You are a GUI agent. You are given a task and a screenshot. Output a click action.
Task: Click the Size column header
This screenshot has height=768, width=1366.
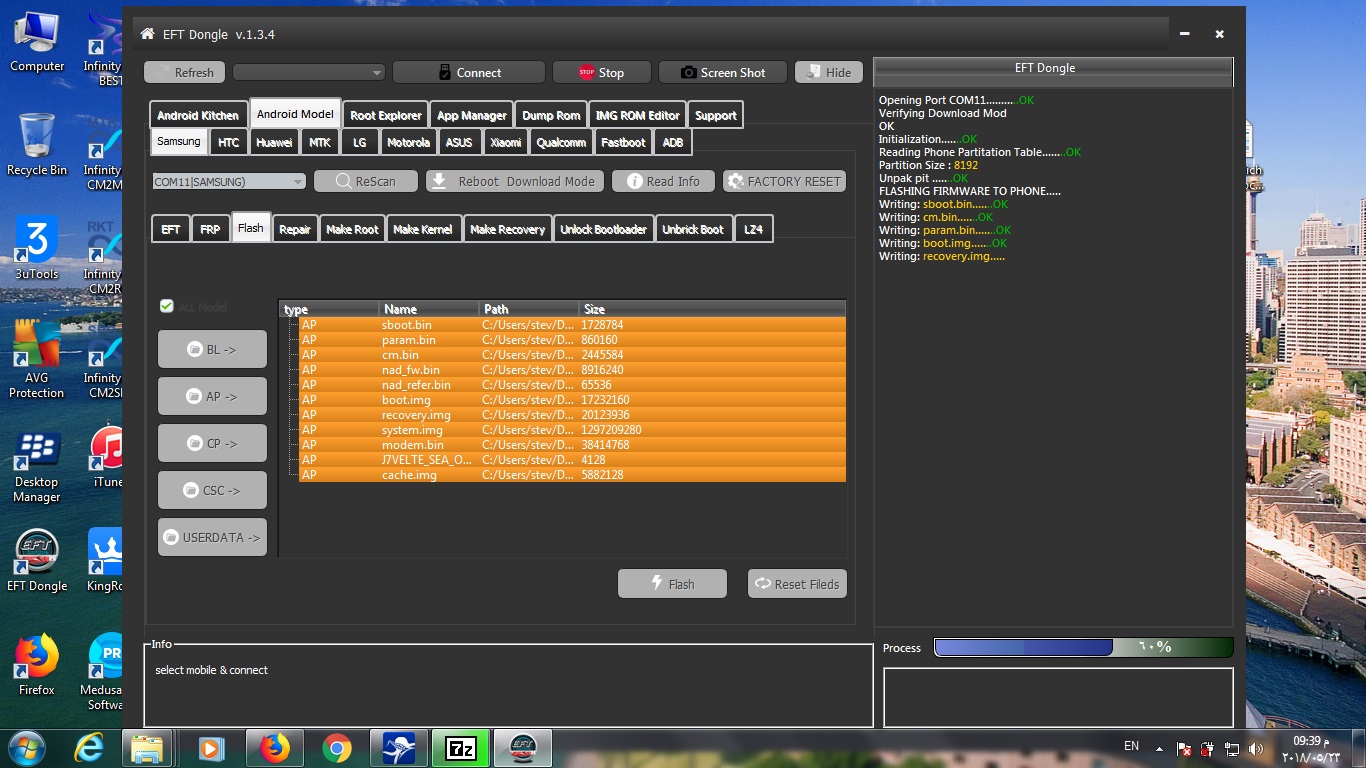pos(712,309)
